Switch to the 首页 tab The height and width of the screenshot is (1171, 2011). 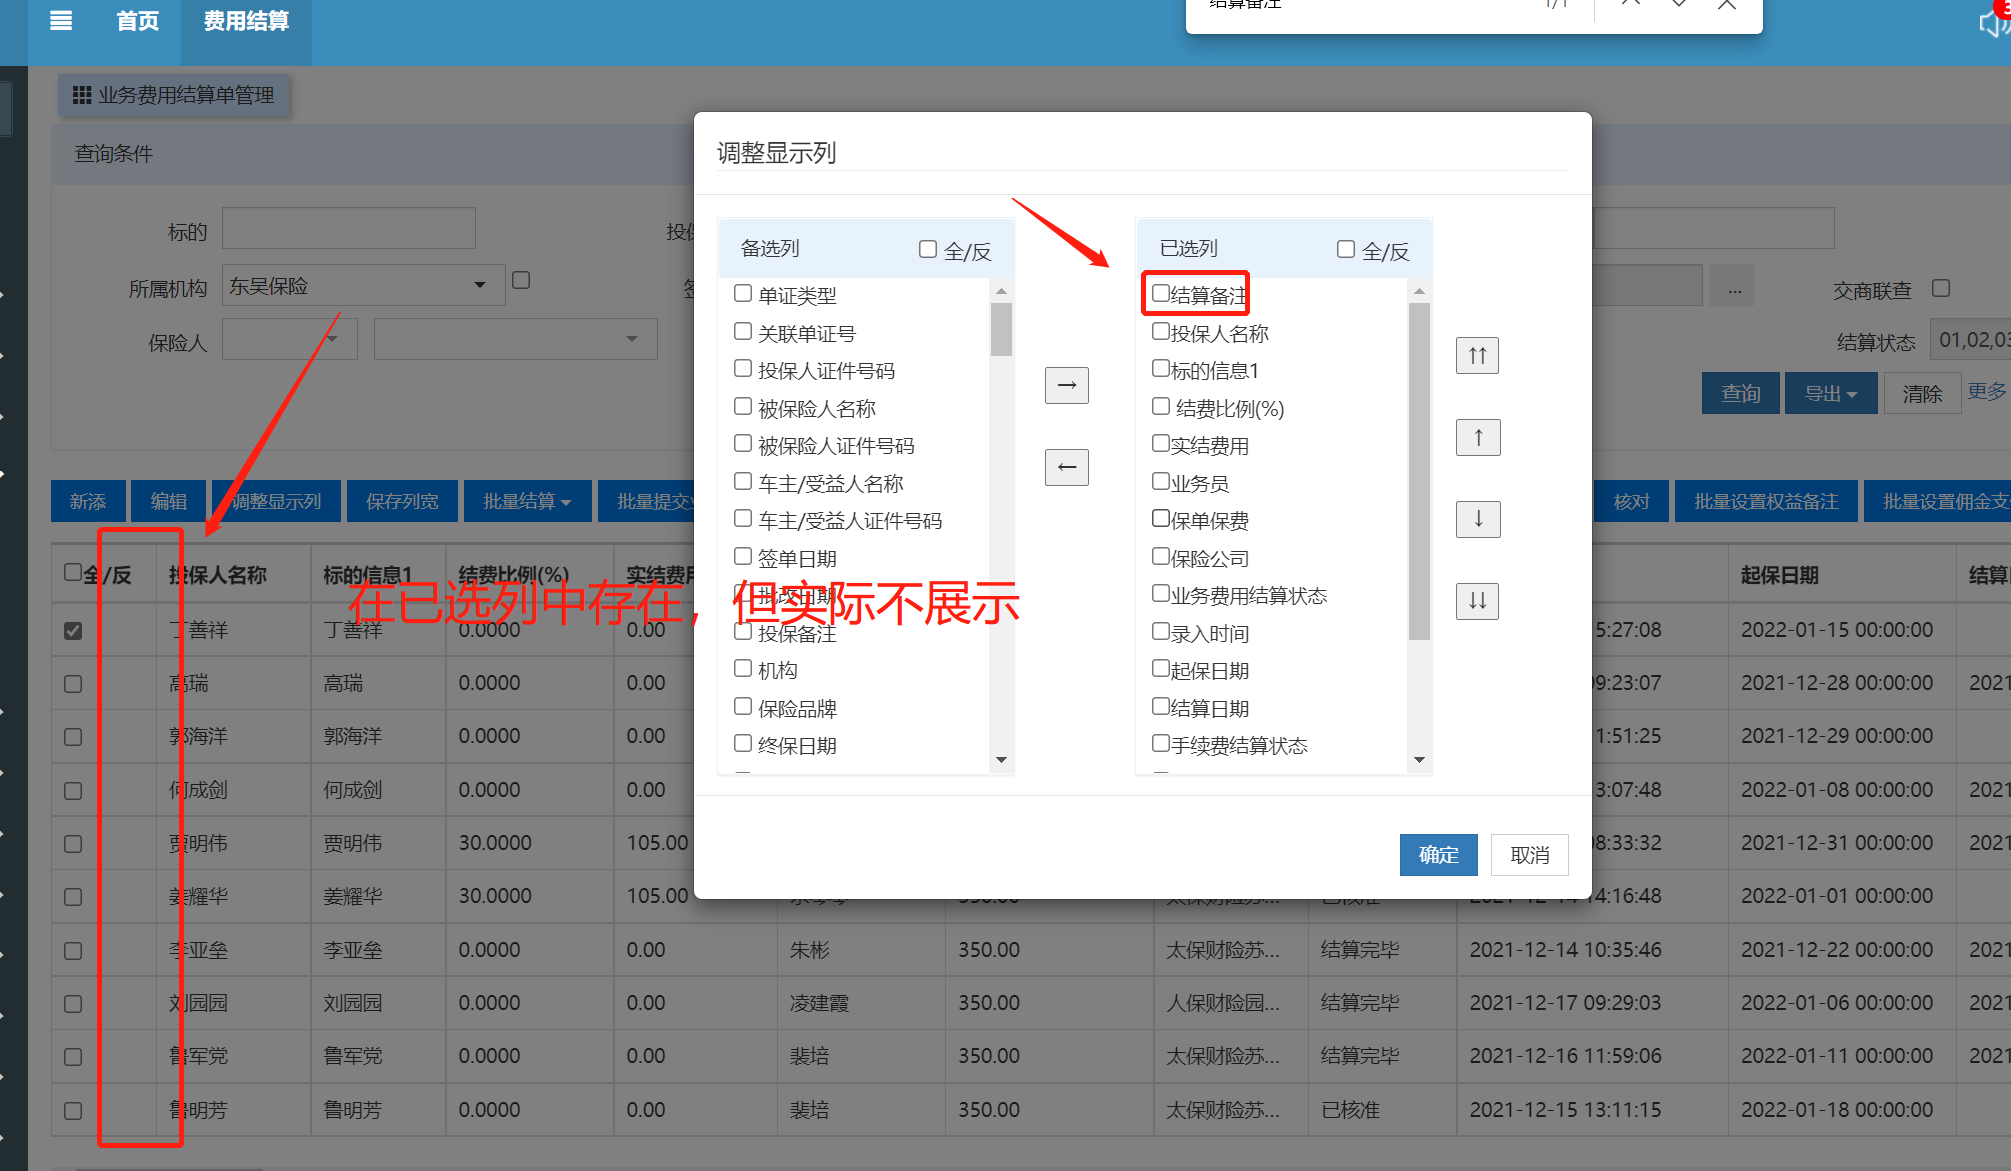pyautogui.click(x=137, y=21)
